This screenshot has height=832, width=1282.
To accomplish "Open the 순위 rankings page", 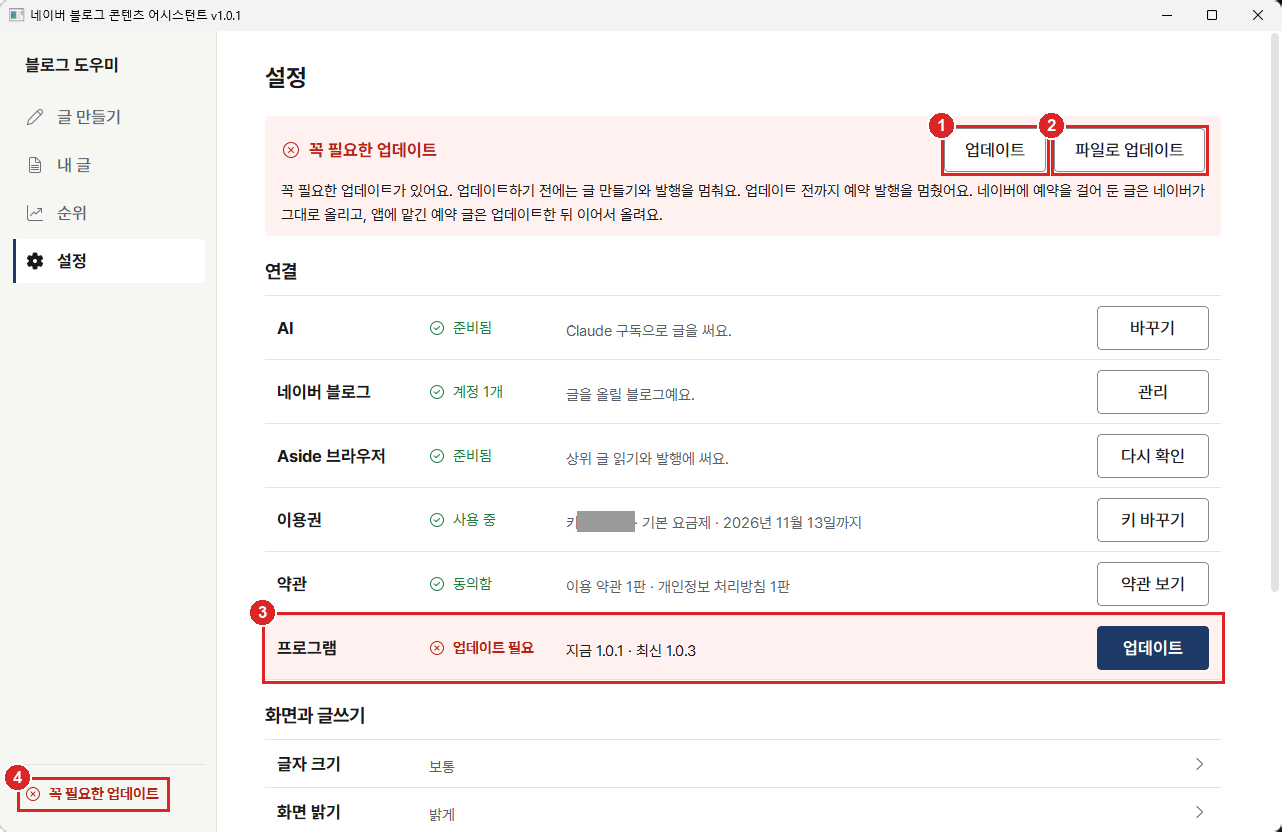I will [x=109, y=213].
